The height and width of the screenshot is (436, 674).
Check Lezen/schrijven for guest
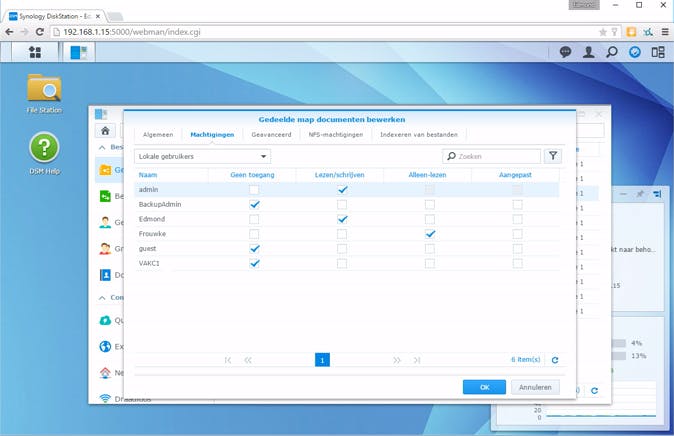click(342, 249)
